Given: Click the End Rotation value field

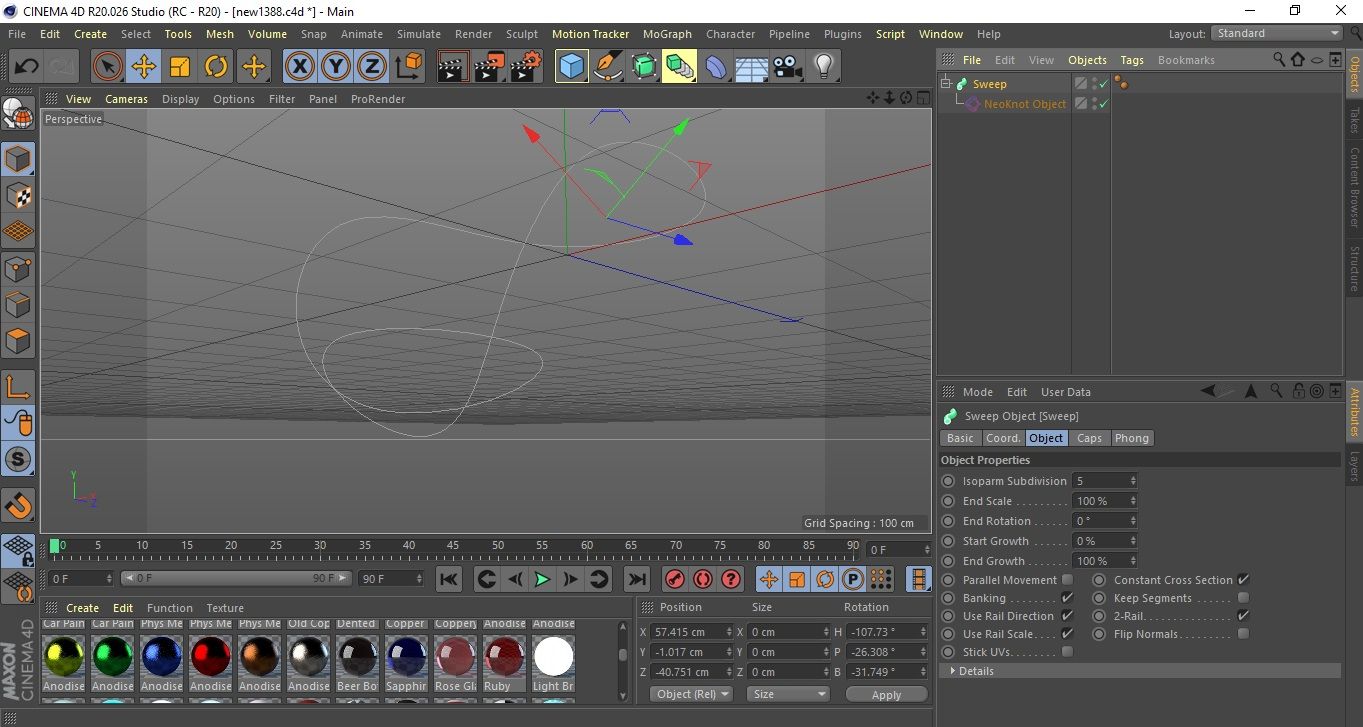Looking at the screenshot, I should click(1099, 521).
